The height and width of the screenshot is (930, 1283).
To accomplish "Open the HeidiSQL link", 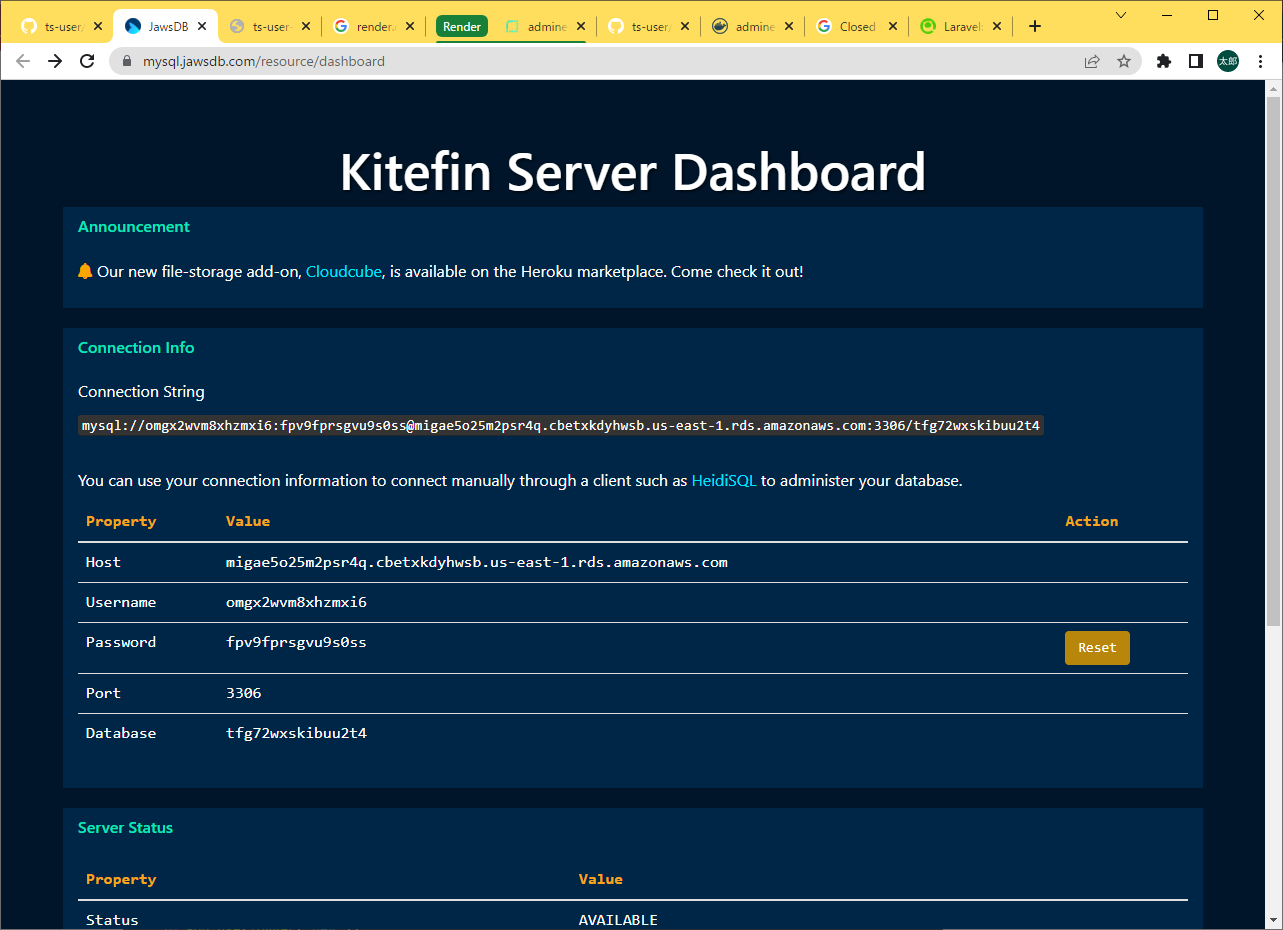I will tap(724, 481).
